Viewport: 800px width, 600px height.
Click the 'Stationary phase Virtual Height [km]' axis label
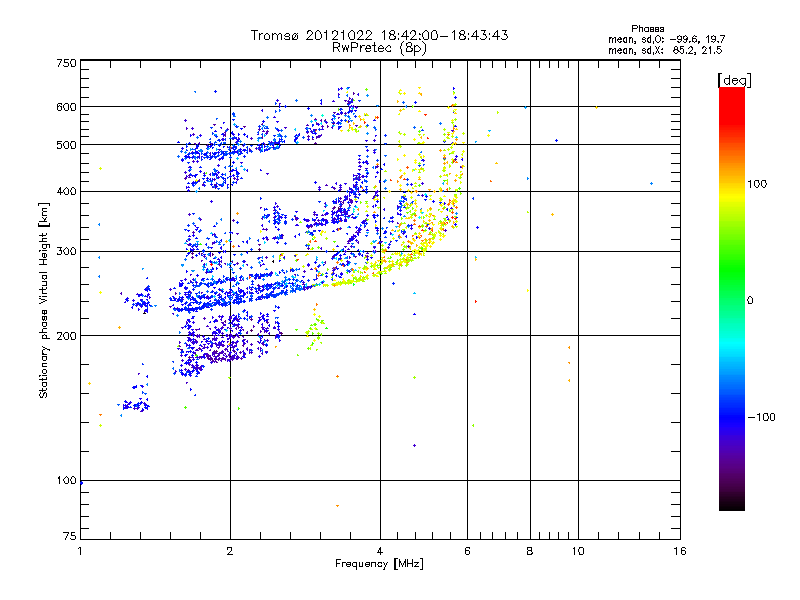44,301
